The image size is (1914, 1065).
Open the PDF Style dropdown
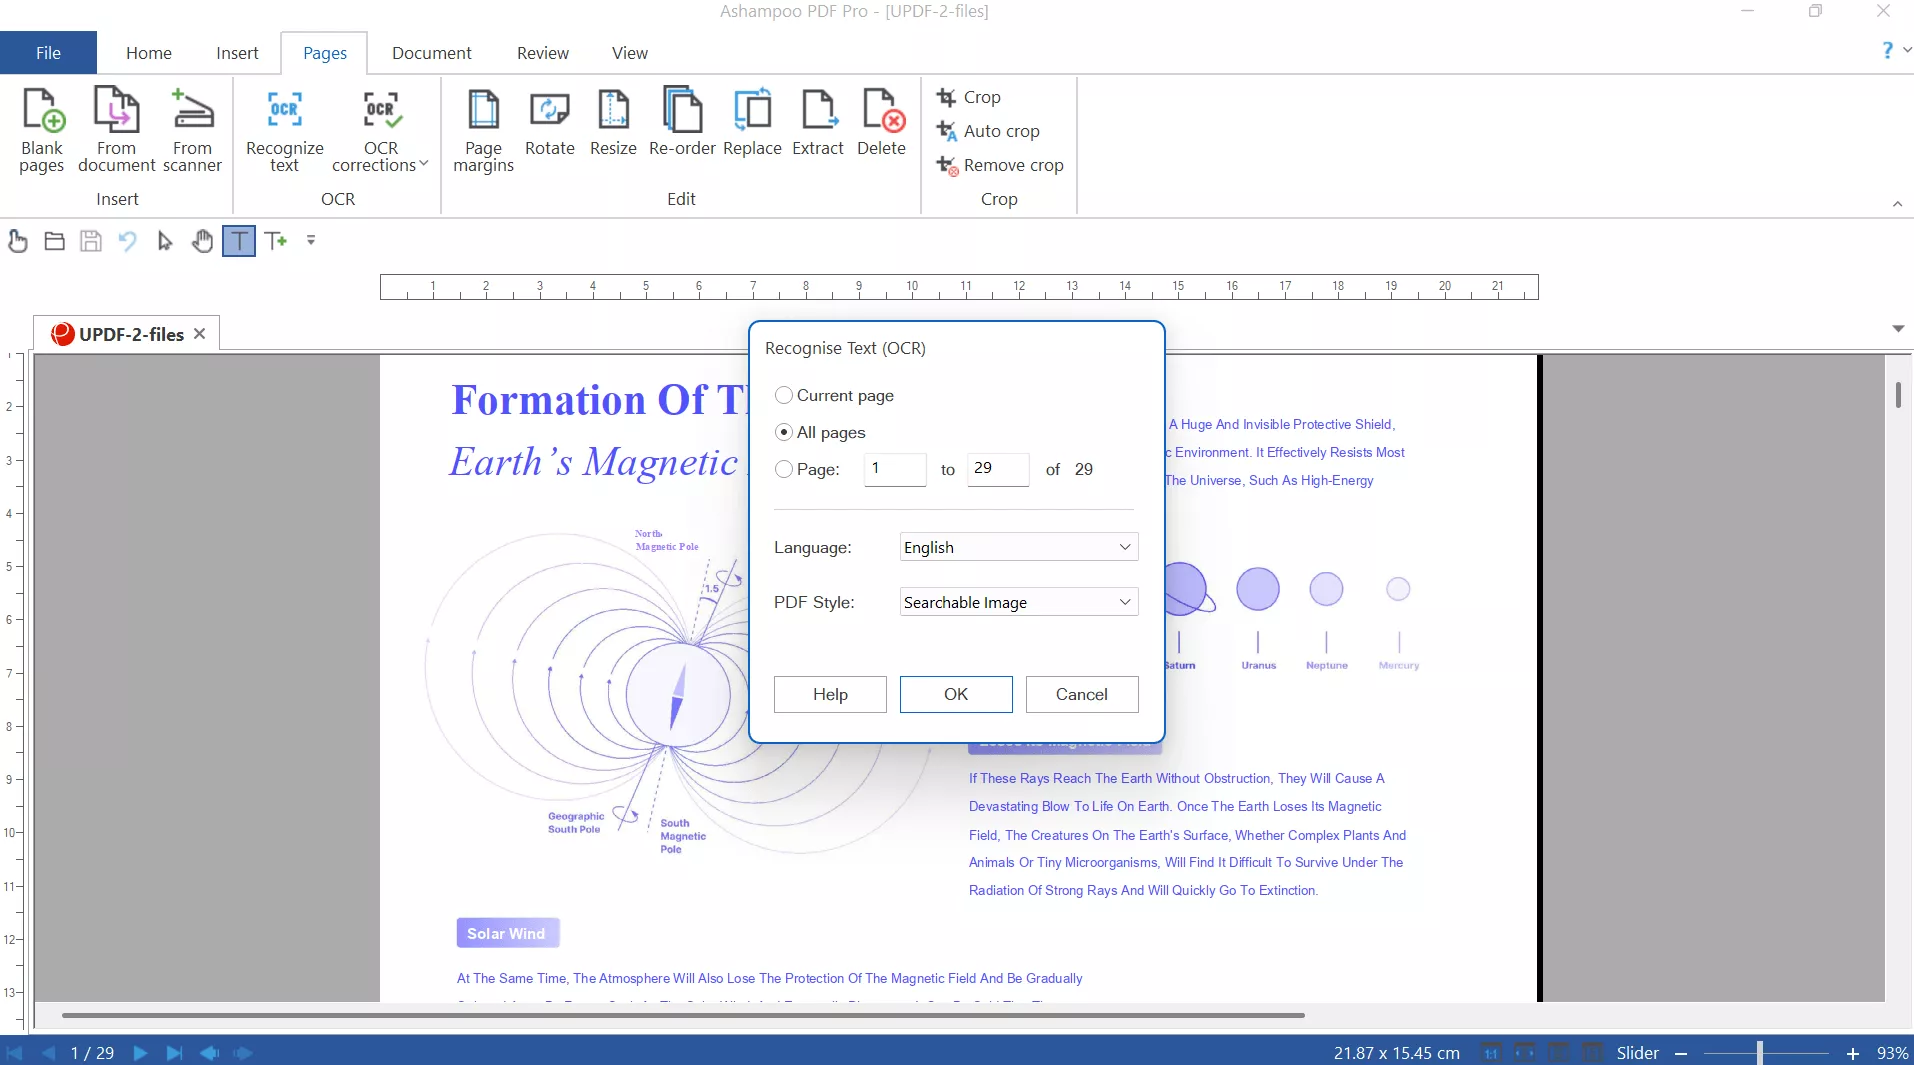click(1018, 601)
